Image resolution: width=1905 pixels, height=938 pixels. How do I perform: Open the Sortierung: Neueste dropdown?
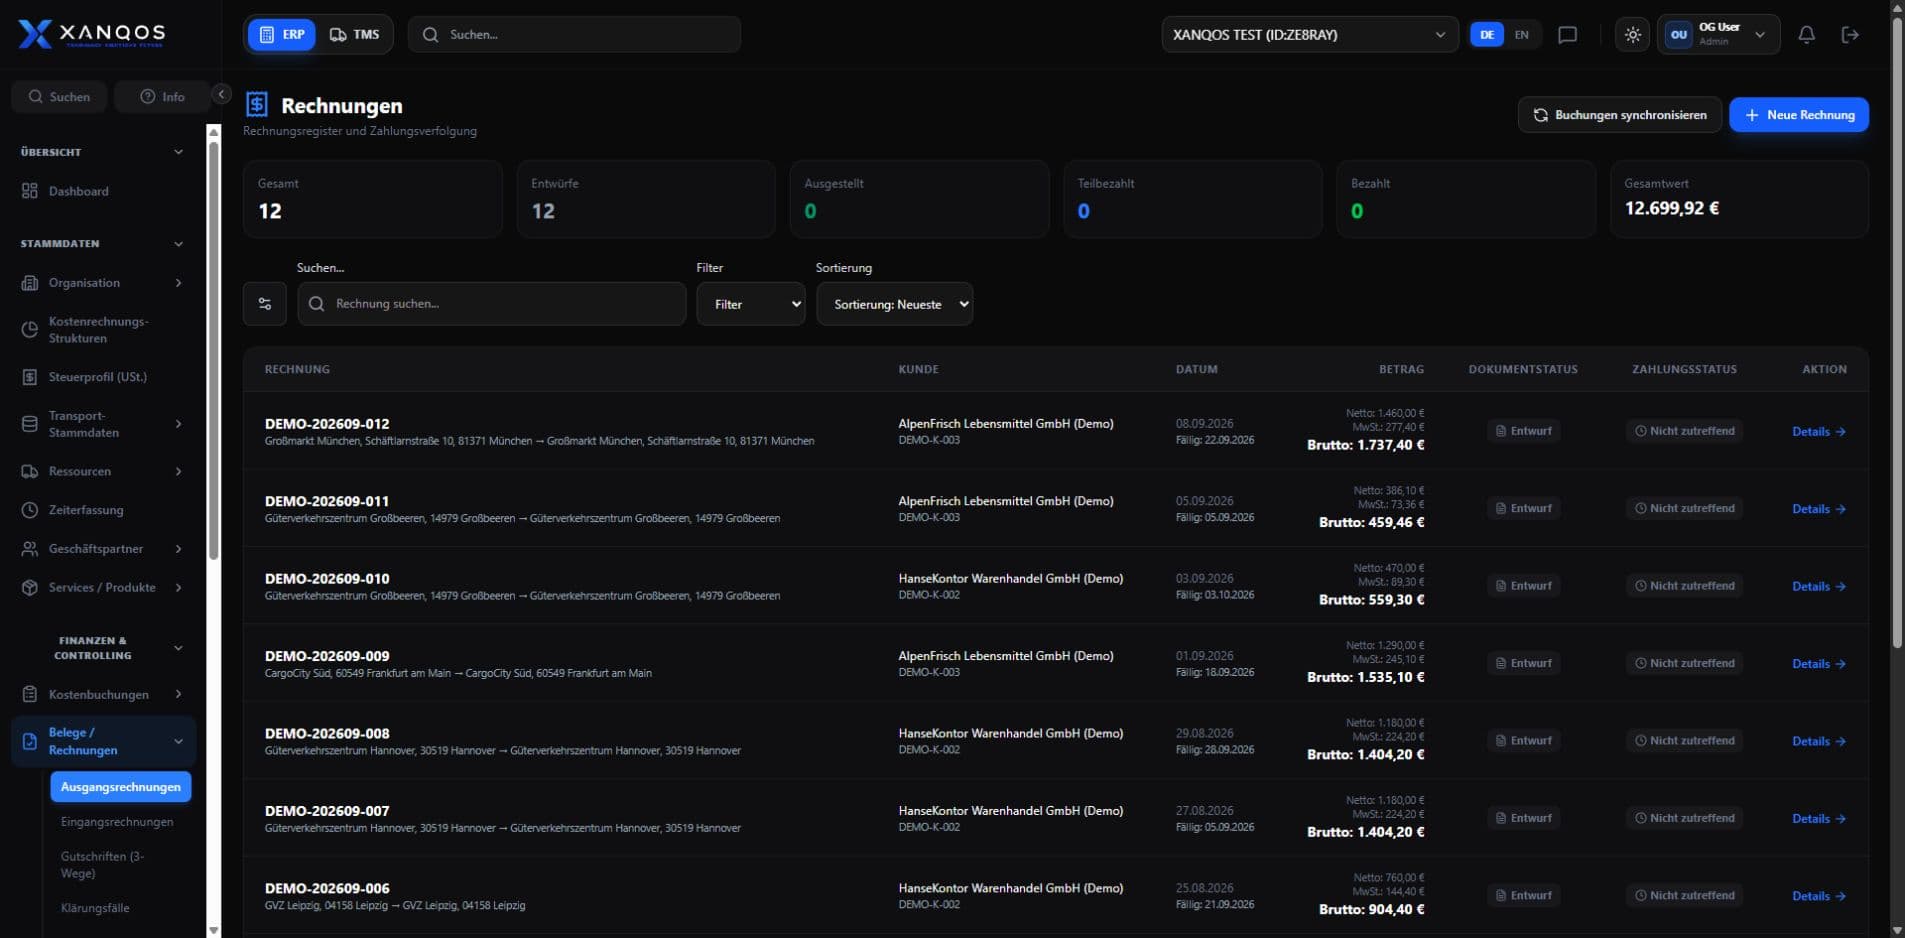point(895,304)
